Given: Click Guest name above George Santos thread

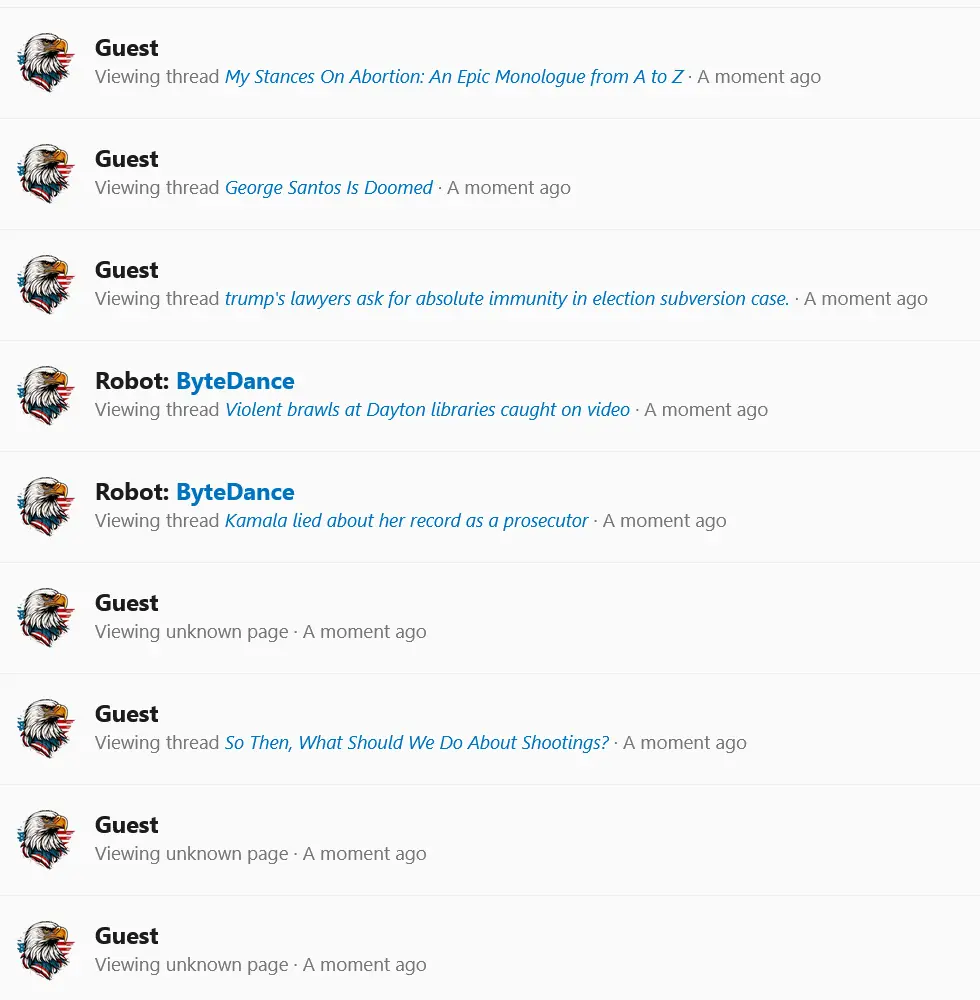Looking at the screenshot, I should pyautogui.click(x=126, y=159).
